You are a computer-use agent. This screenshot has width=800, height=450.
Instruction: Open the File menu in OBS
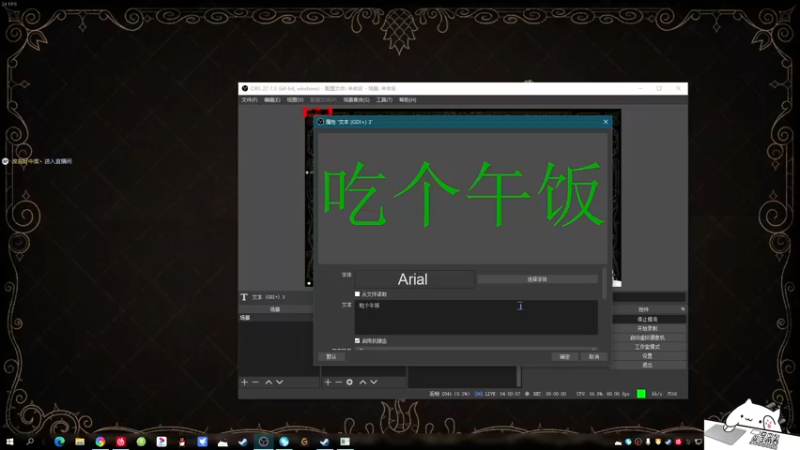coord(249,100)
